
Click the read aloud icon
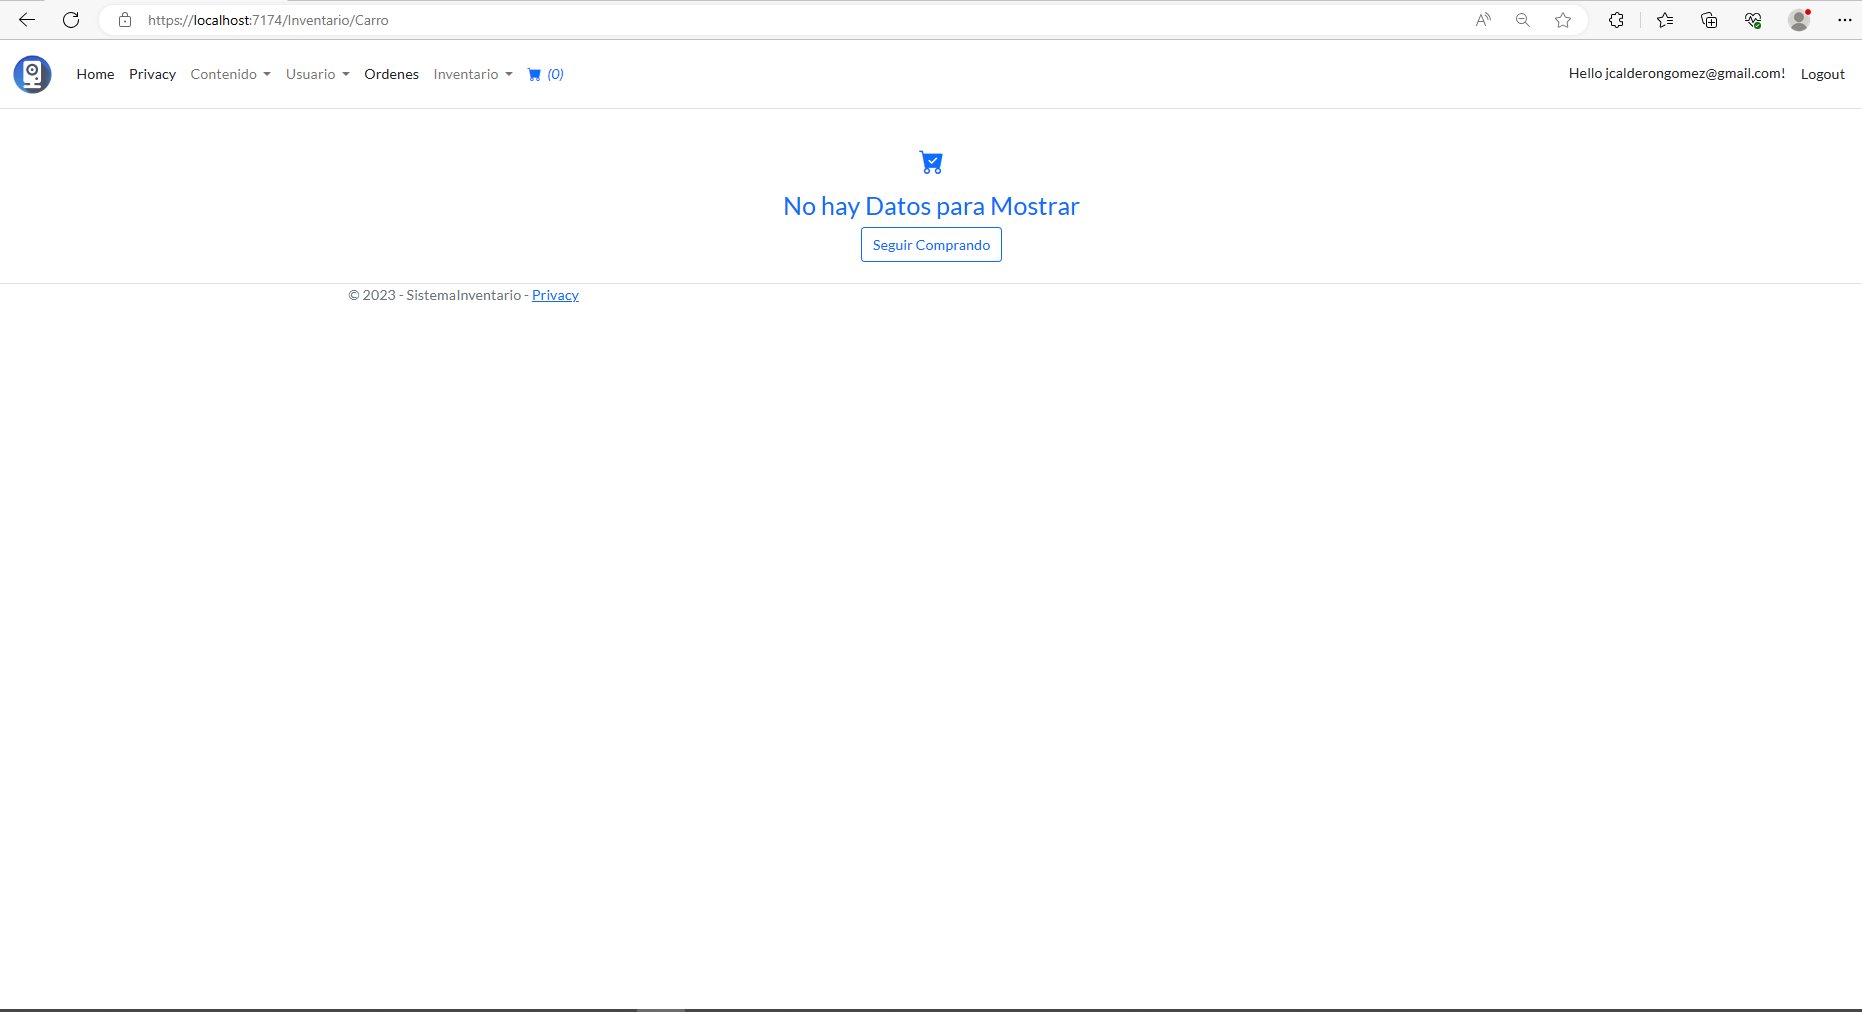pyautogui.click(x=1483, y=20)
